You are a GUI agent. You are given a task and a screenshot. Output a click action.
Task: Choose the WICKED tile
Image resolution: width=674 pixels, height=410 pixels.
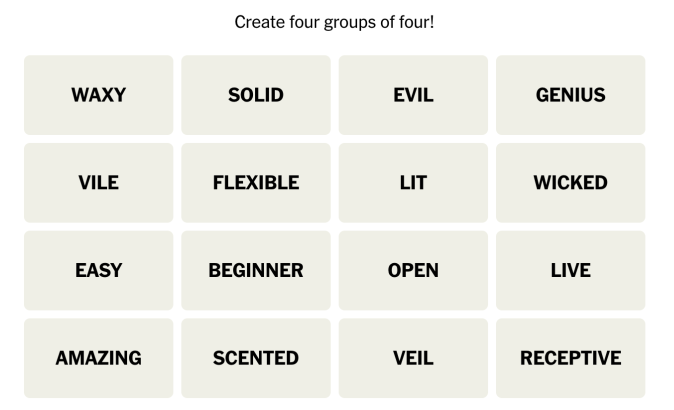[x=570, y=183]
